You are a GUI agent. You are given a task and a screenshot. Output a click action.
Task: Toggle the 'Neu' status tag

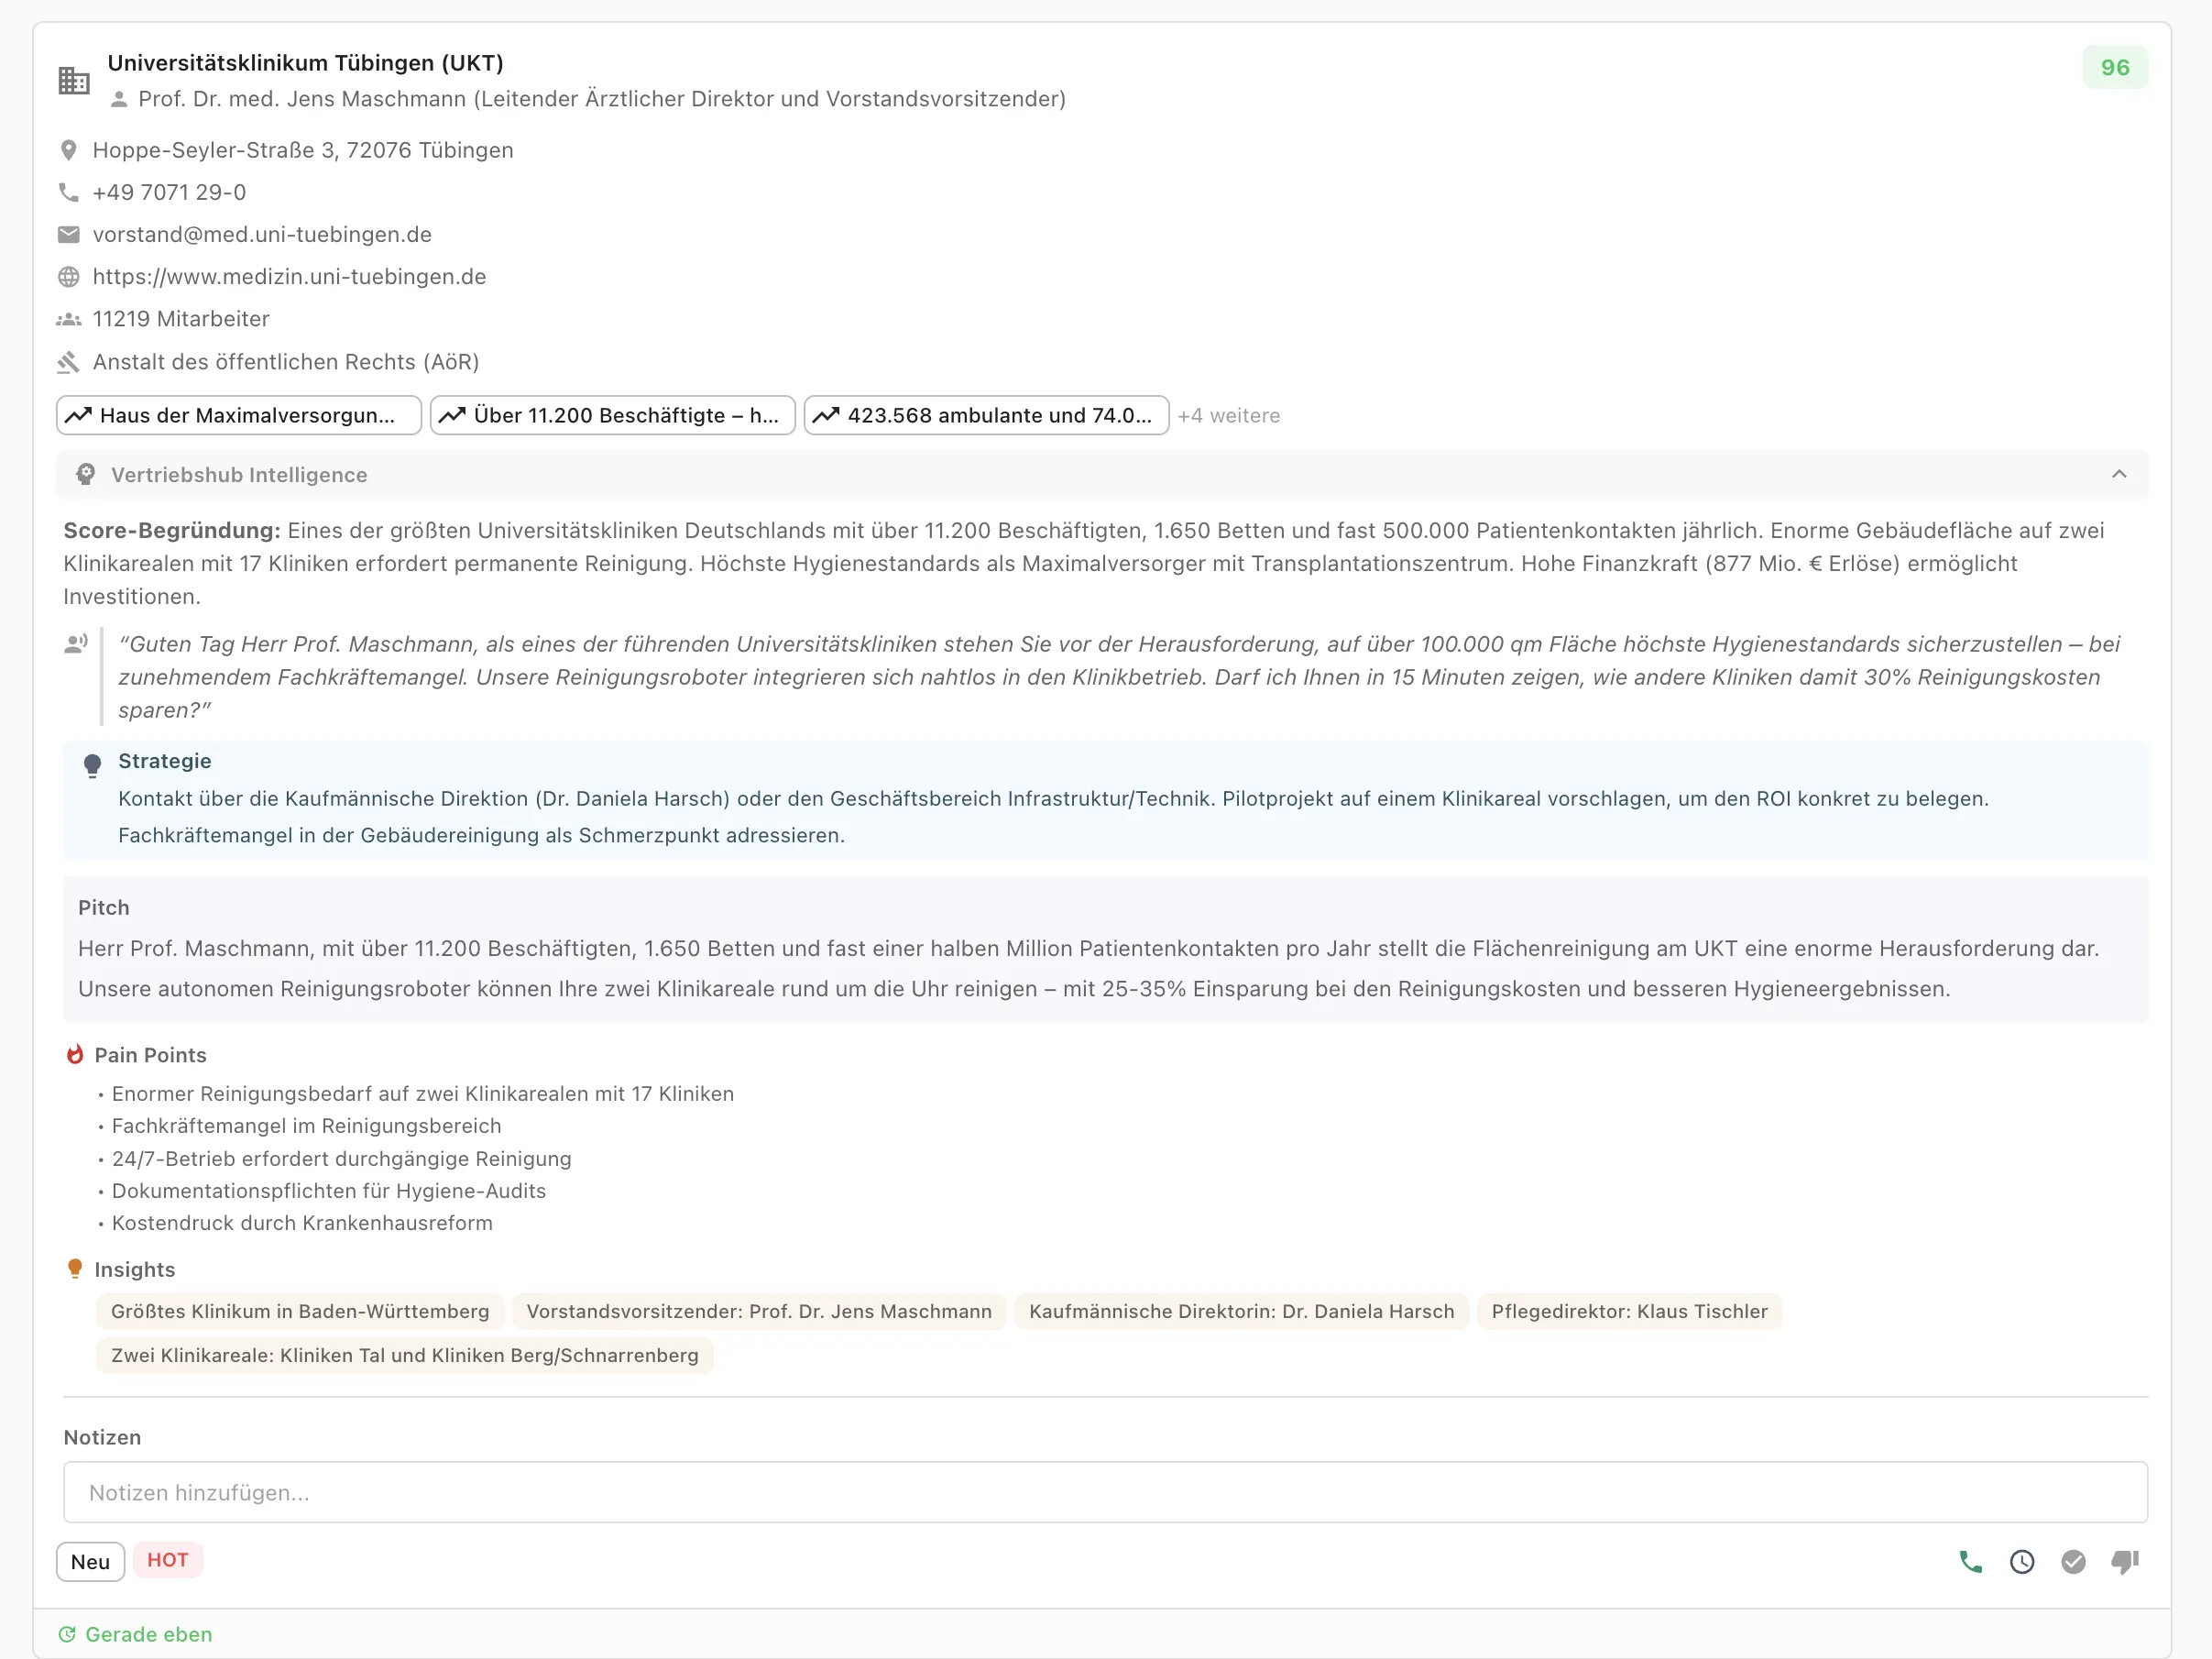[90, 1562]
